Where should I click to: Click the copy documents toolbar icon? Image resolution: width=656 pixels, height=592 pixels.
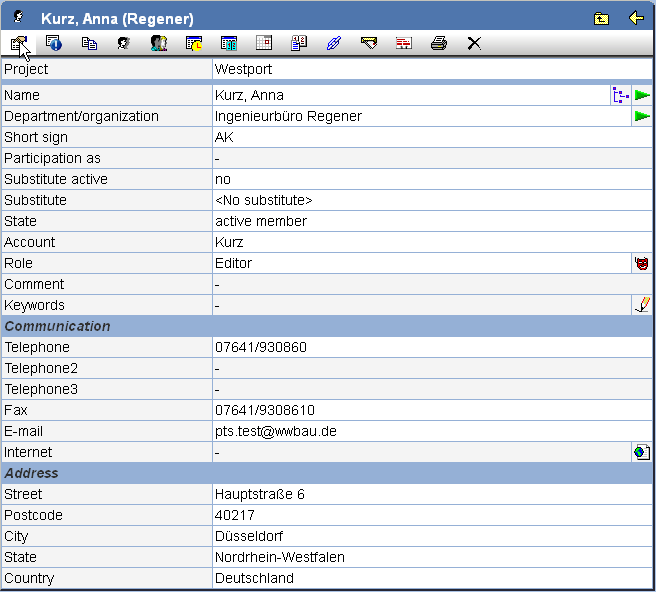89,43
